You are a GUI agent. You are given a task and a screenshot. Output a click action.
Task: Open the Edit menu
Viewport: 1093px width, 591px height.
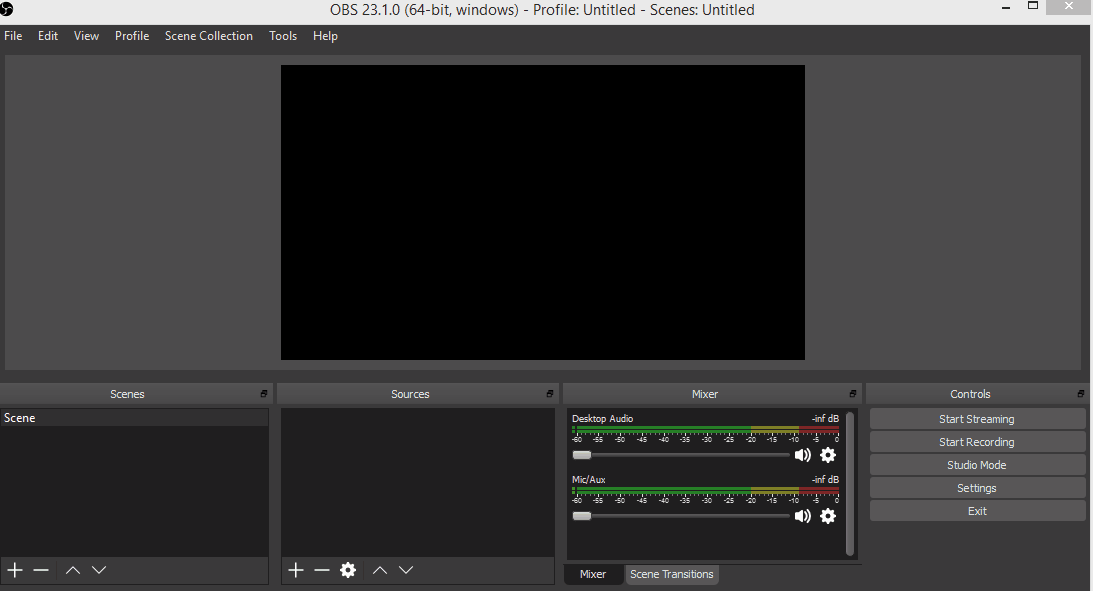pos(47,36)
